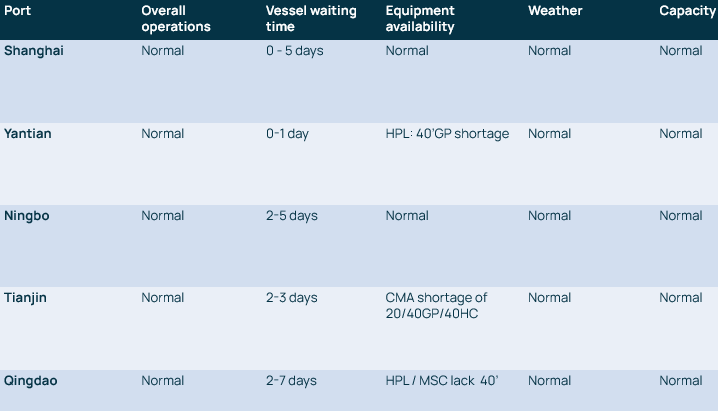
Task: Click Shanghai's Normal equipment availability cell
Action: pyautogui.click(x=407, y=51)
